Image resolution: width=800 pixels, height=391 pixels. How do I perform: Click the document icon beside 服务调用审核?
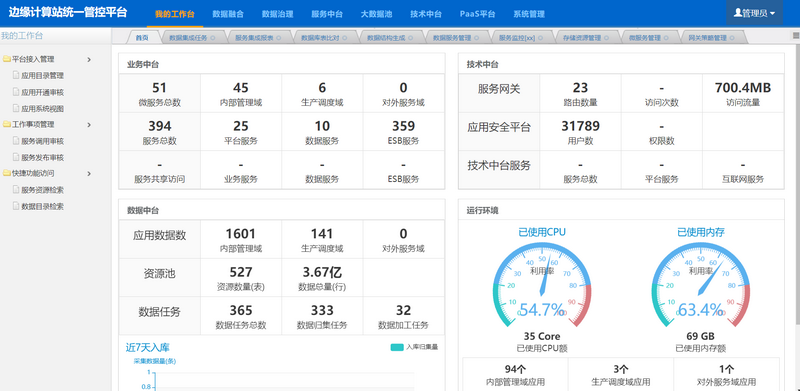click(x=16, y=141)
